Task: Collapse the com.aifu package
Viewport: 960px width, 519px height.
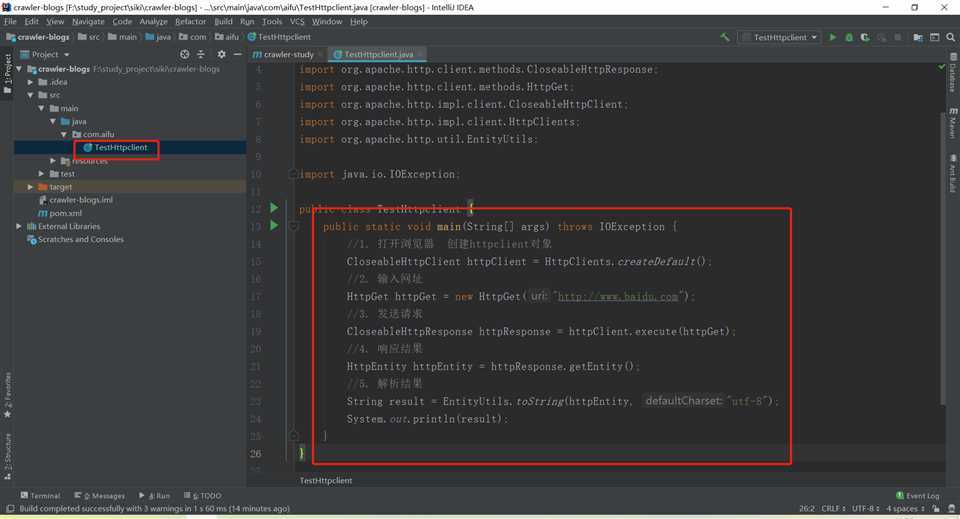Action: click(64, 134)
